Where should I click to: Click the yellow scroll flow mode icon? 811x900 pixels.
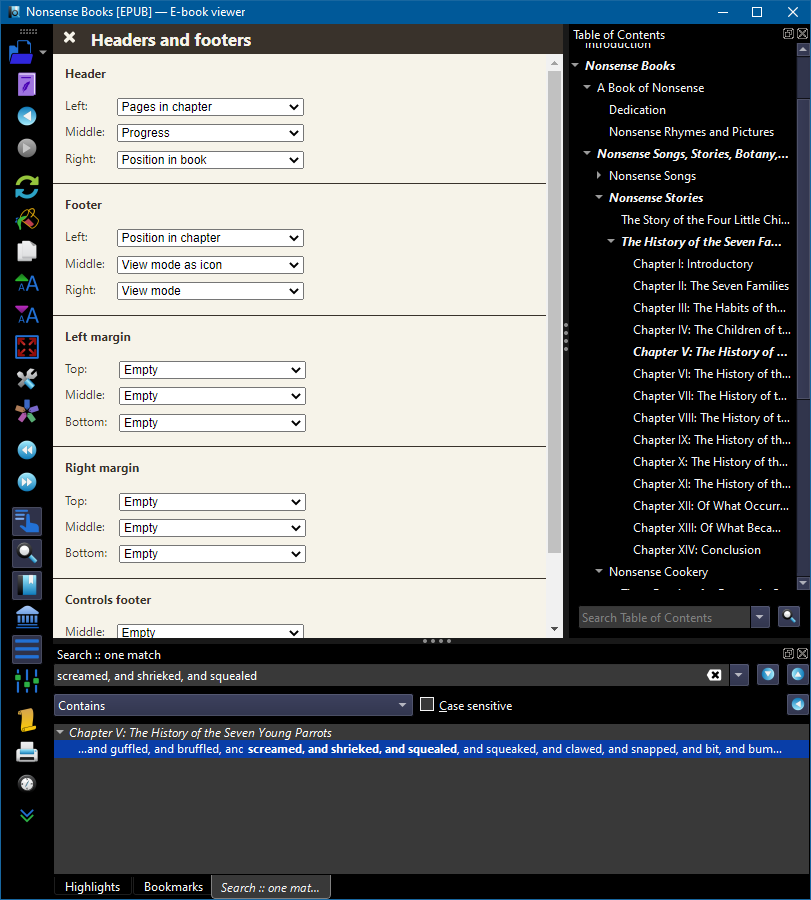(x=26, y=720)
